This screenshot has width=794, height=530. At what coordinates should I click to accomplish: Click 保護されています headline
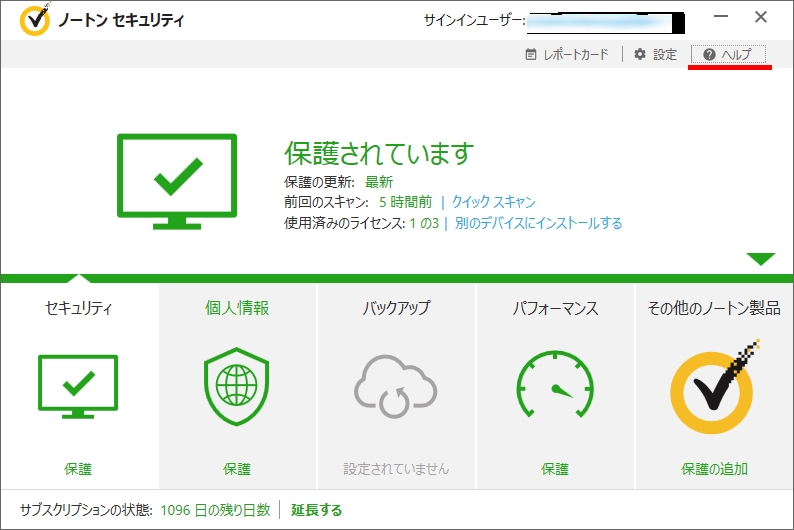[379, 153]
